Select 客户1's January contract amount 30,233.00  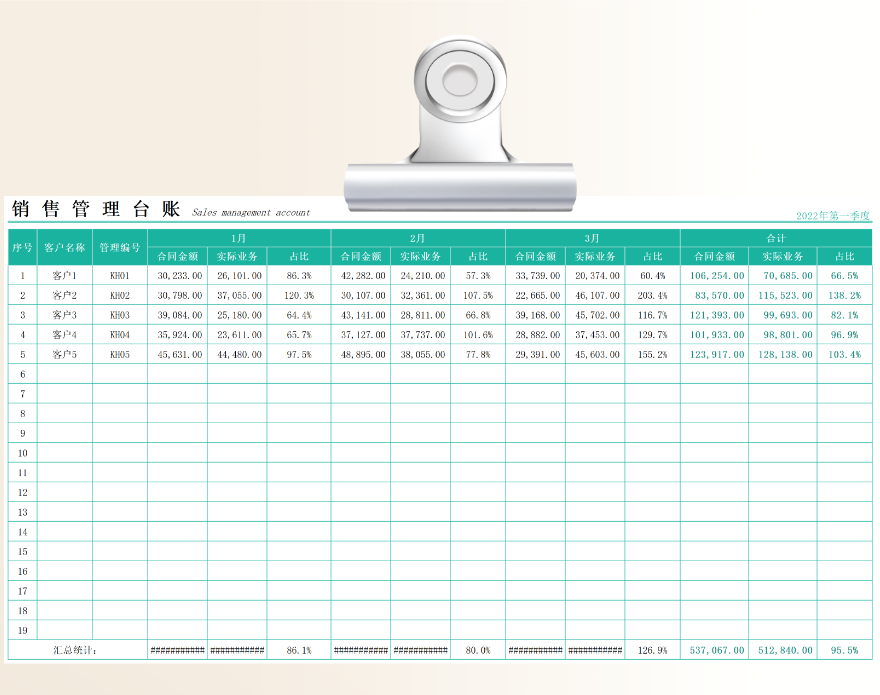[x=179, y=275]
